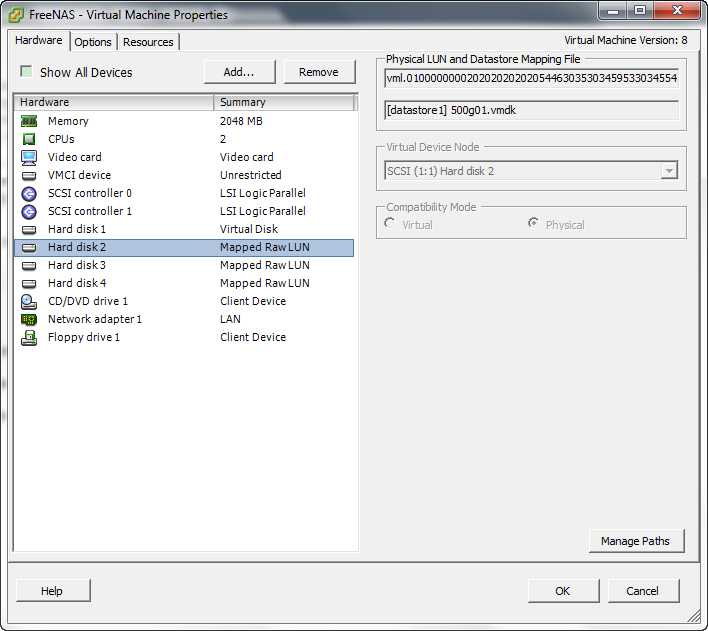Click the VMCI device icon
The width and height of the screenshot is (708, 631).
click(x=29, y=175)
